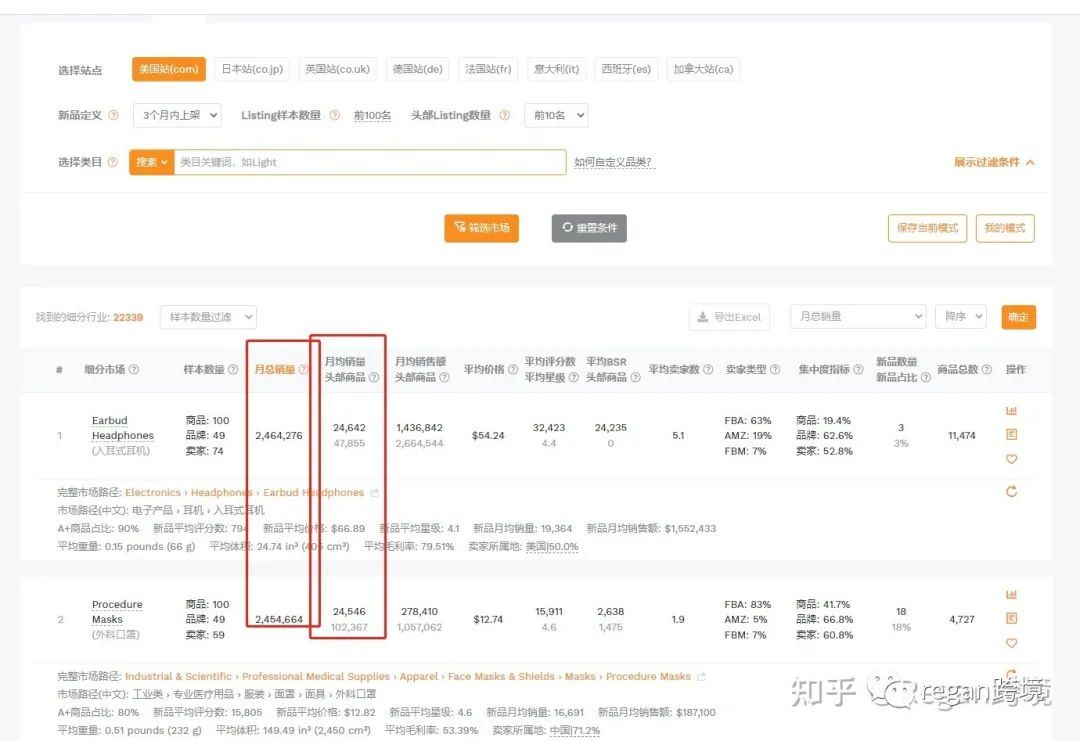Select 美国站(com) site option
This screenshot has height=741, width=1080.
tap(169, 69)
